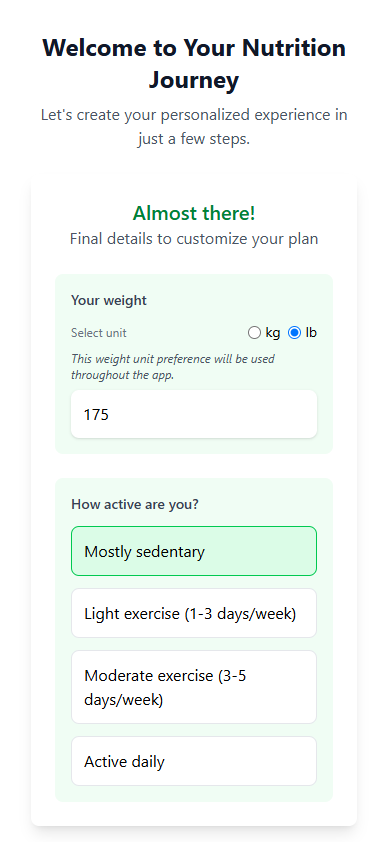The image size is (388, 842).
Task: Click the 'Welcome to Your Nutrition Journey' title
Action: [194, 64]
